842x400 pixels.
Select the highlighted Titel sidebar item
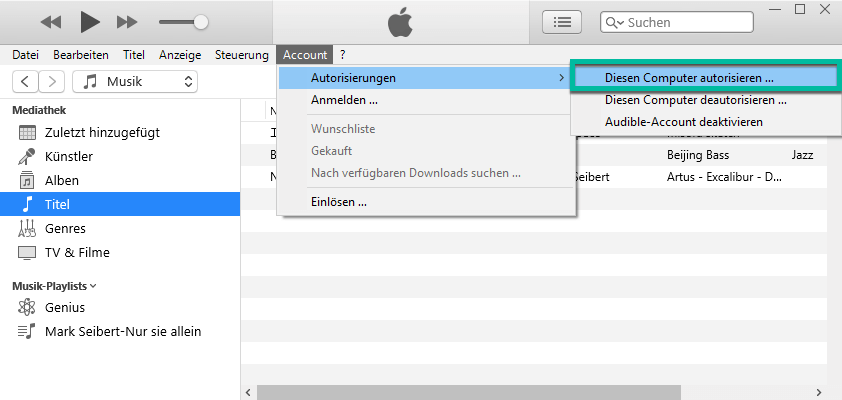pyautogui.click(x=120, y=204)
